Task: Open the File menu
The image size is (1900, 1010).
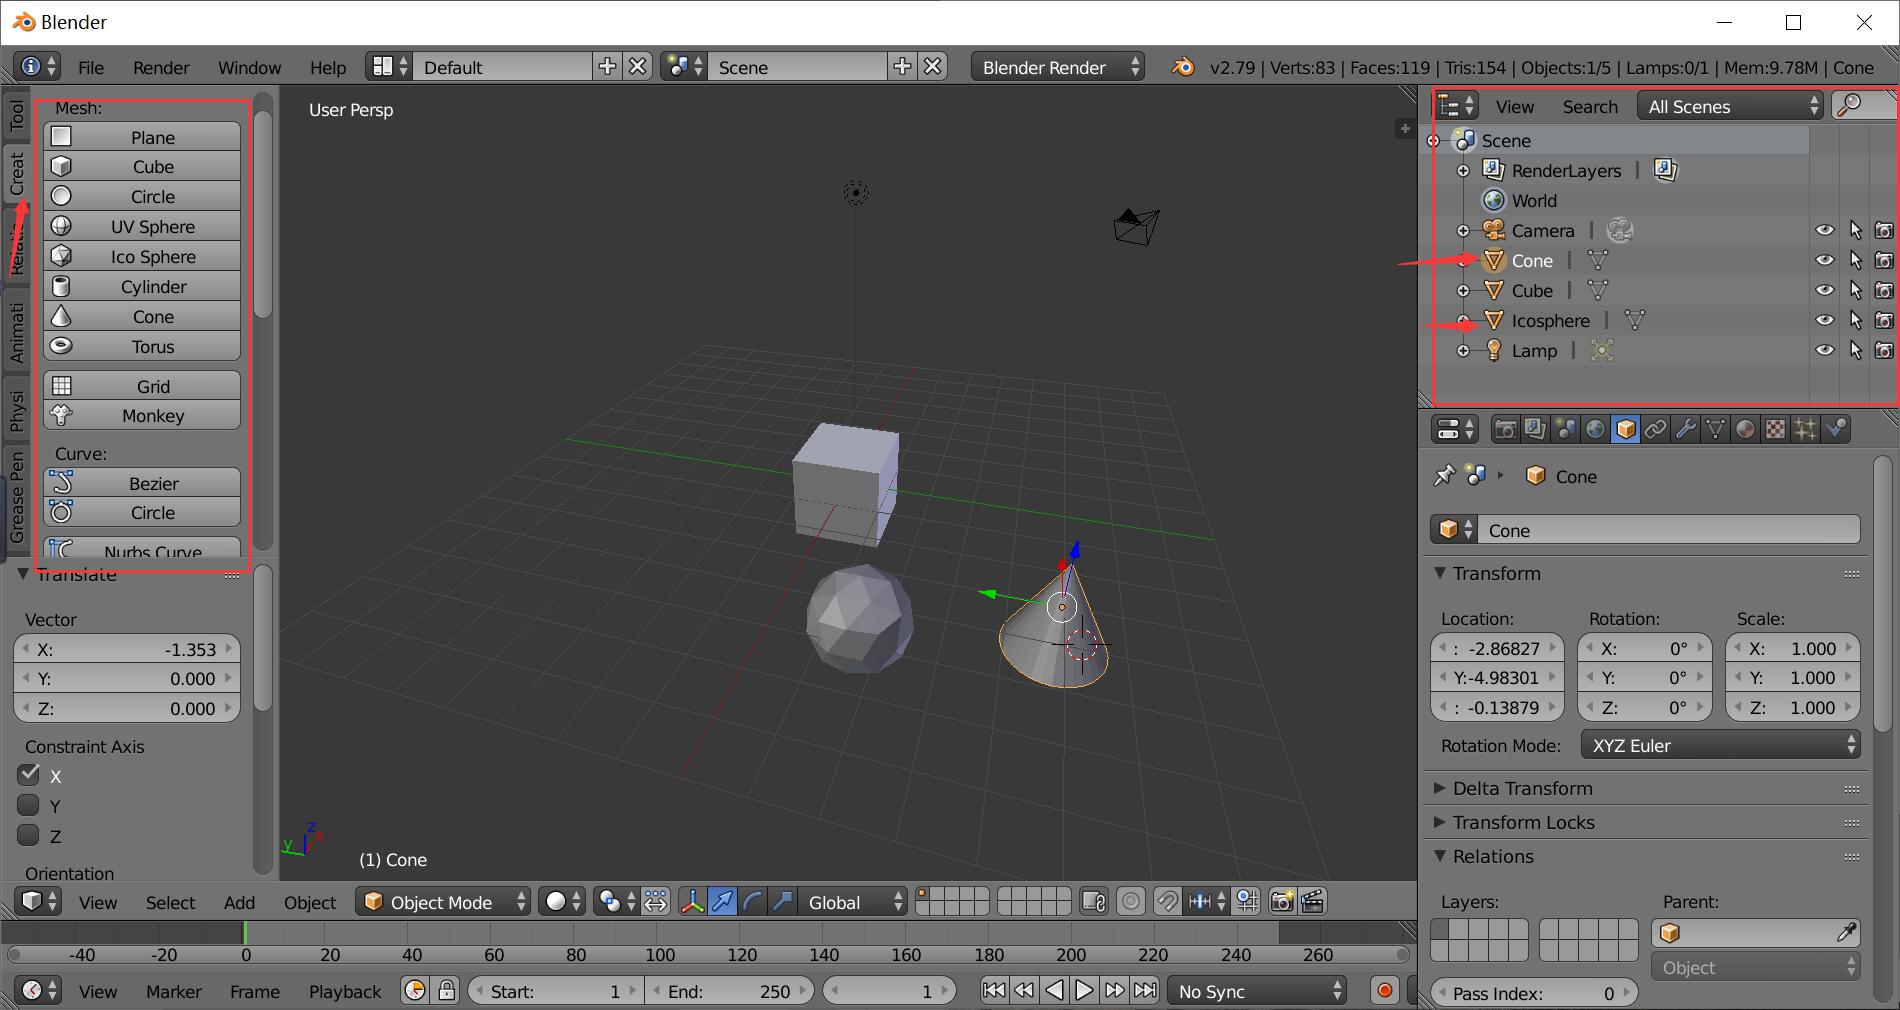Action: coord(91,67)
